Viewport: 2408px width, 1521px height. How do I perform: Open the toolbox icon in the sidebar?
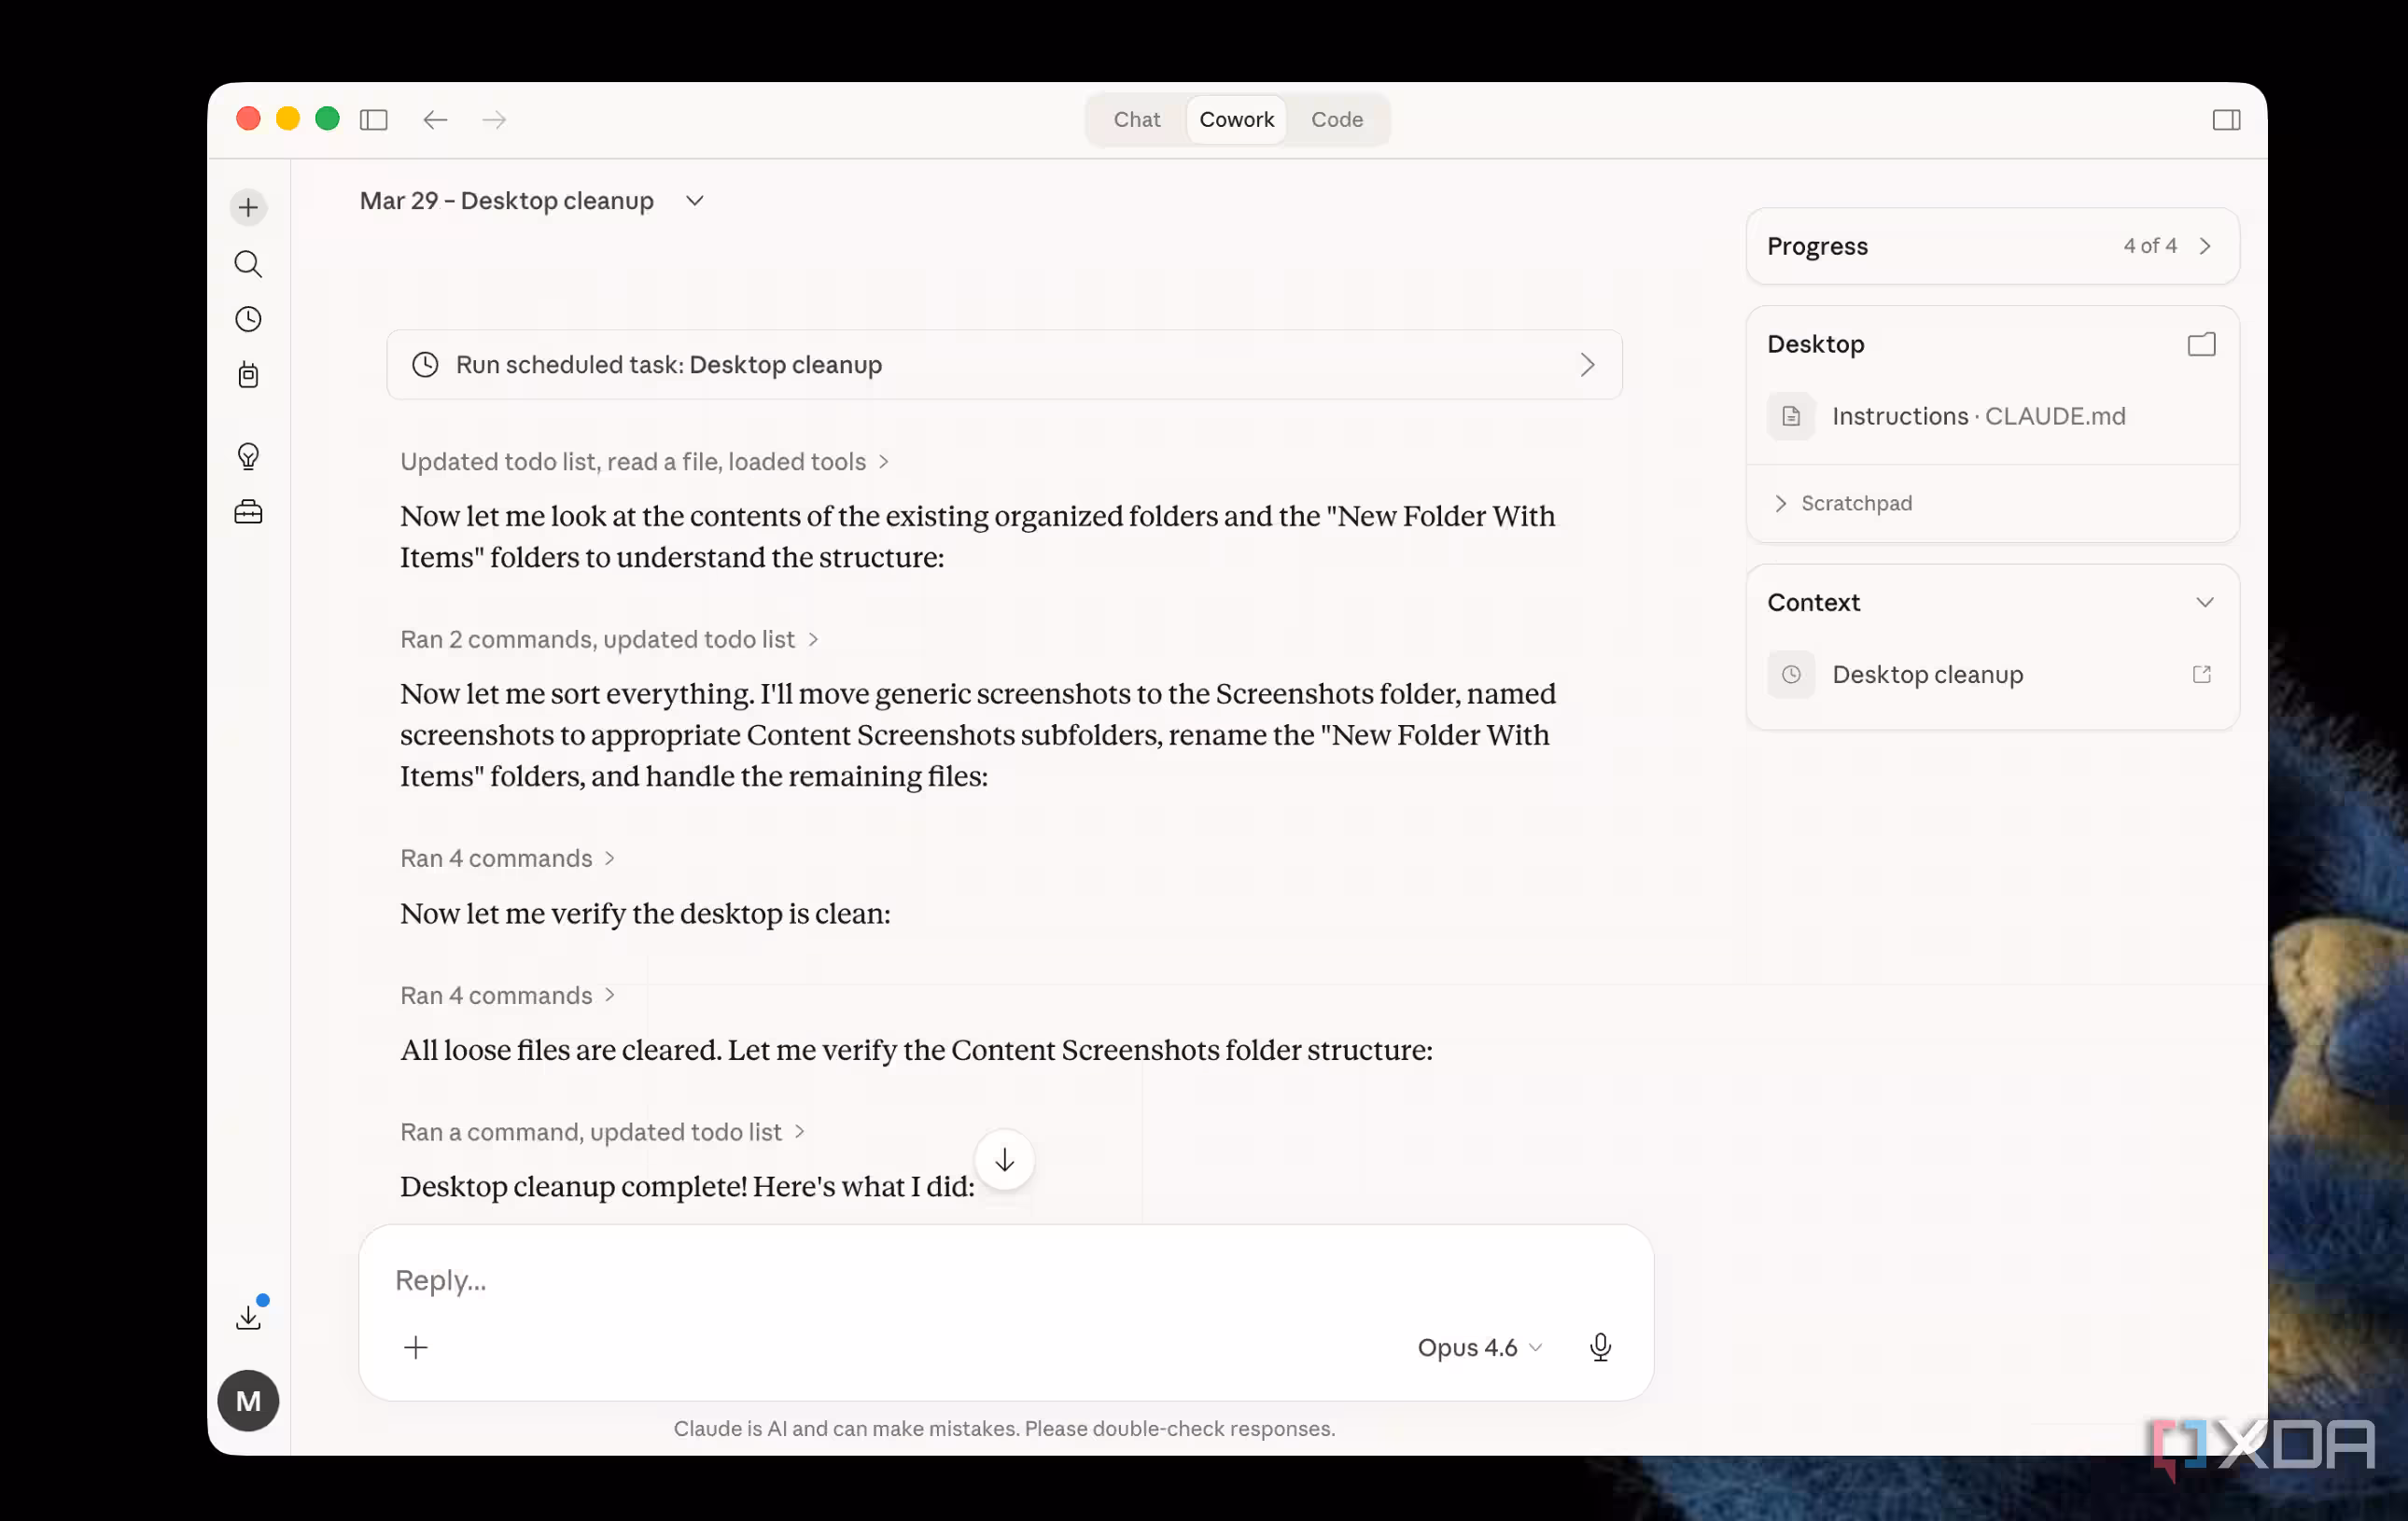tap(248, 511)
